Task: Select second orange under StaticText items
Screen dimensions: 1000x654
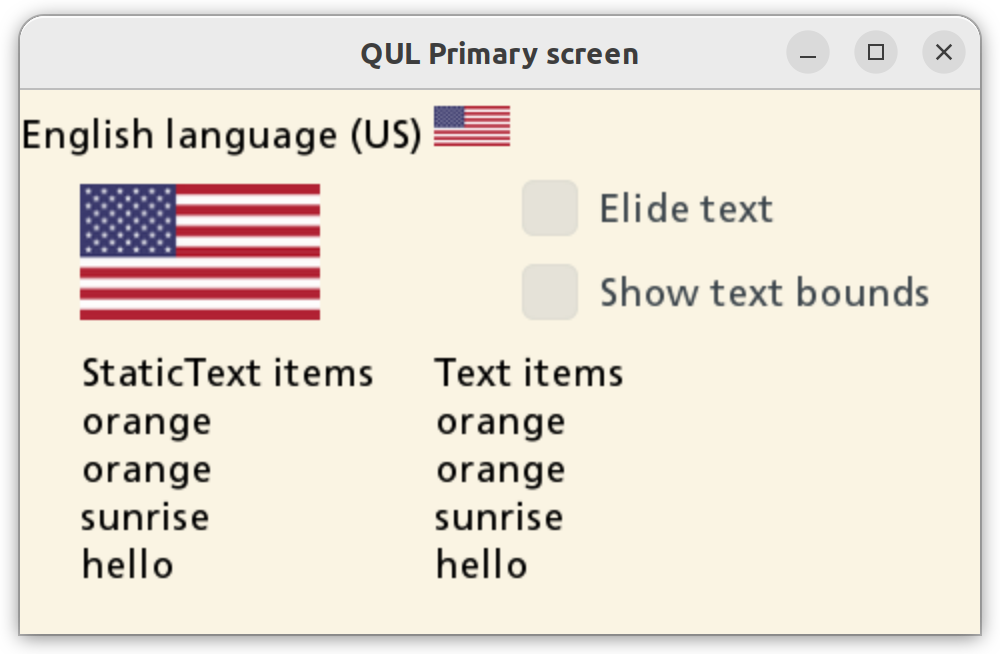Action: [147, 470]
